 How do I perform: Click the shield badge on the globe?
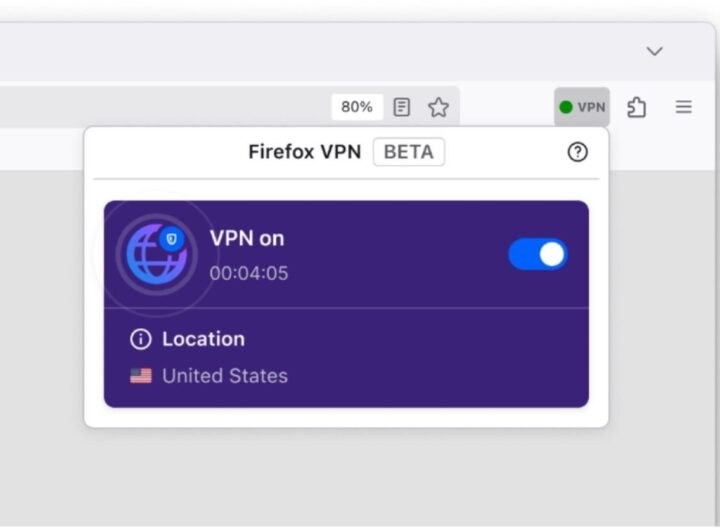[172, 239]
